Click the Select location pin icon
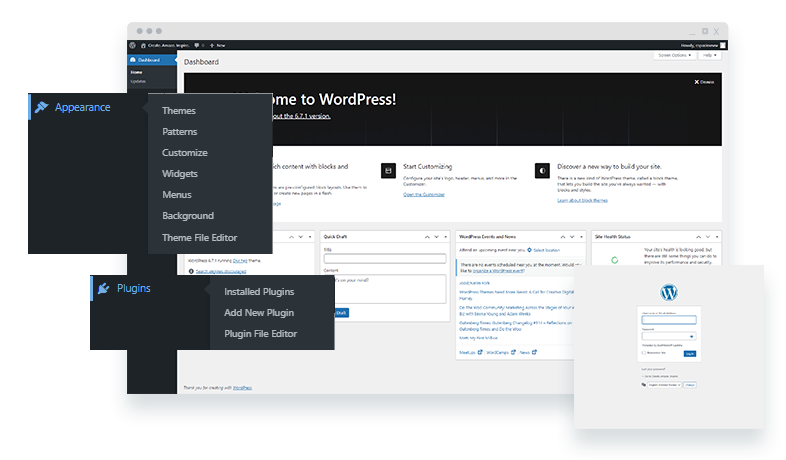The height and width of the screenshot is (460, 786). (x=529, y=250)
